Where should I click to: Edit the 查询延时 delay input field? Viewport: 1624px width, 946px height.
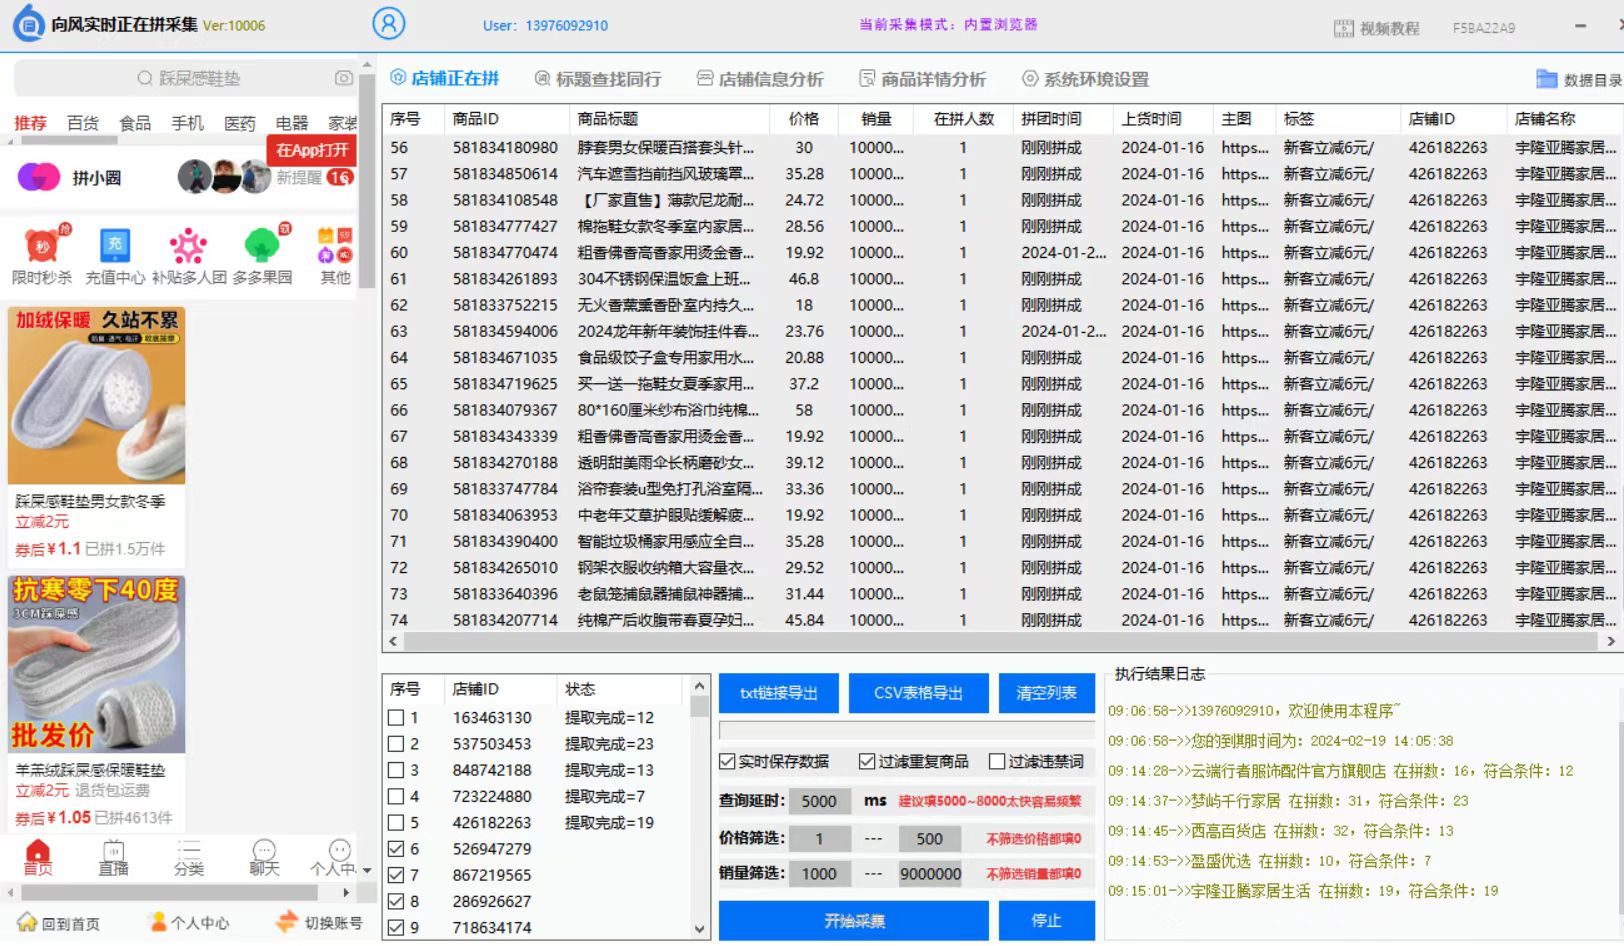(x=819, y=801)
